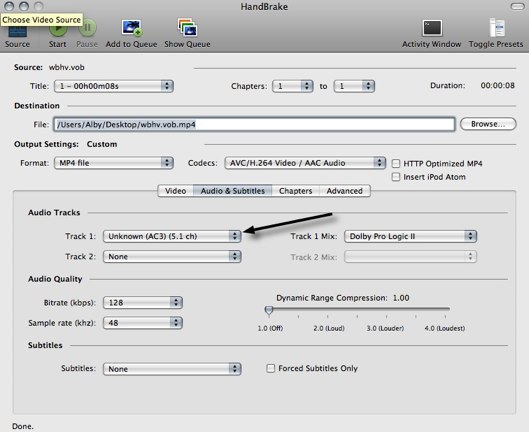Viewport: 529px width, 432px height.
Task: Click the destination File path field
Action: [x=254, y=125]
